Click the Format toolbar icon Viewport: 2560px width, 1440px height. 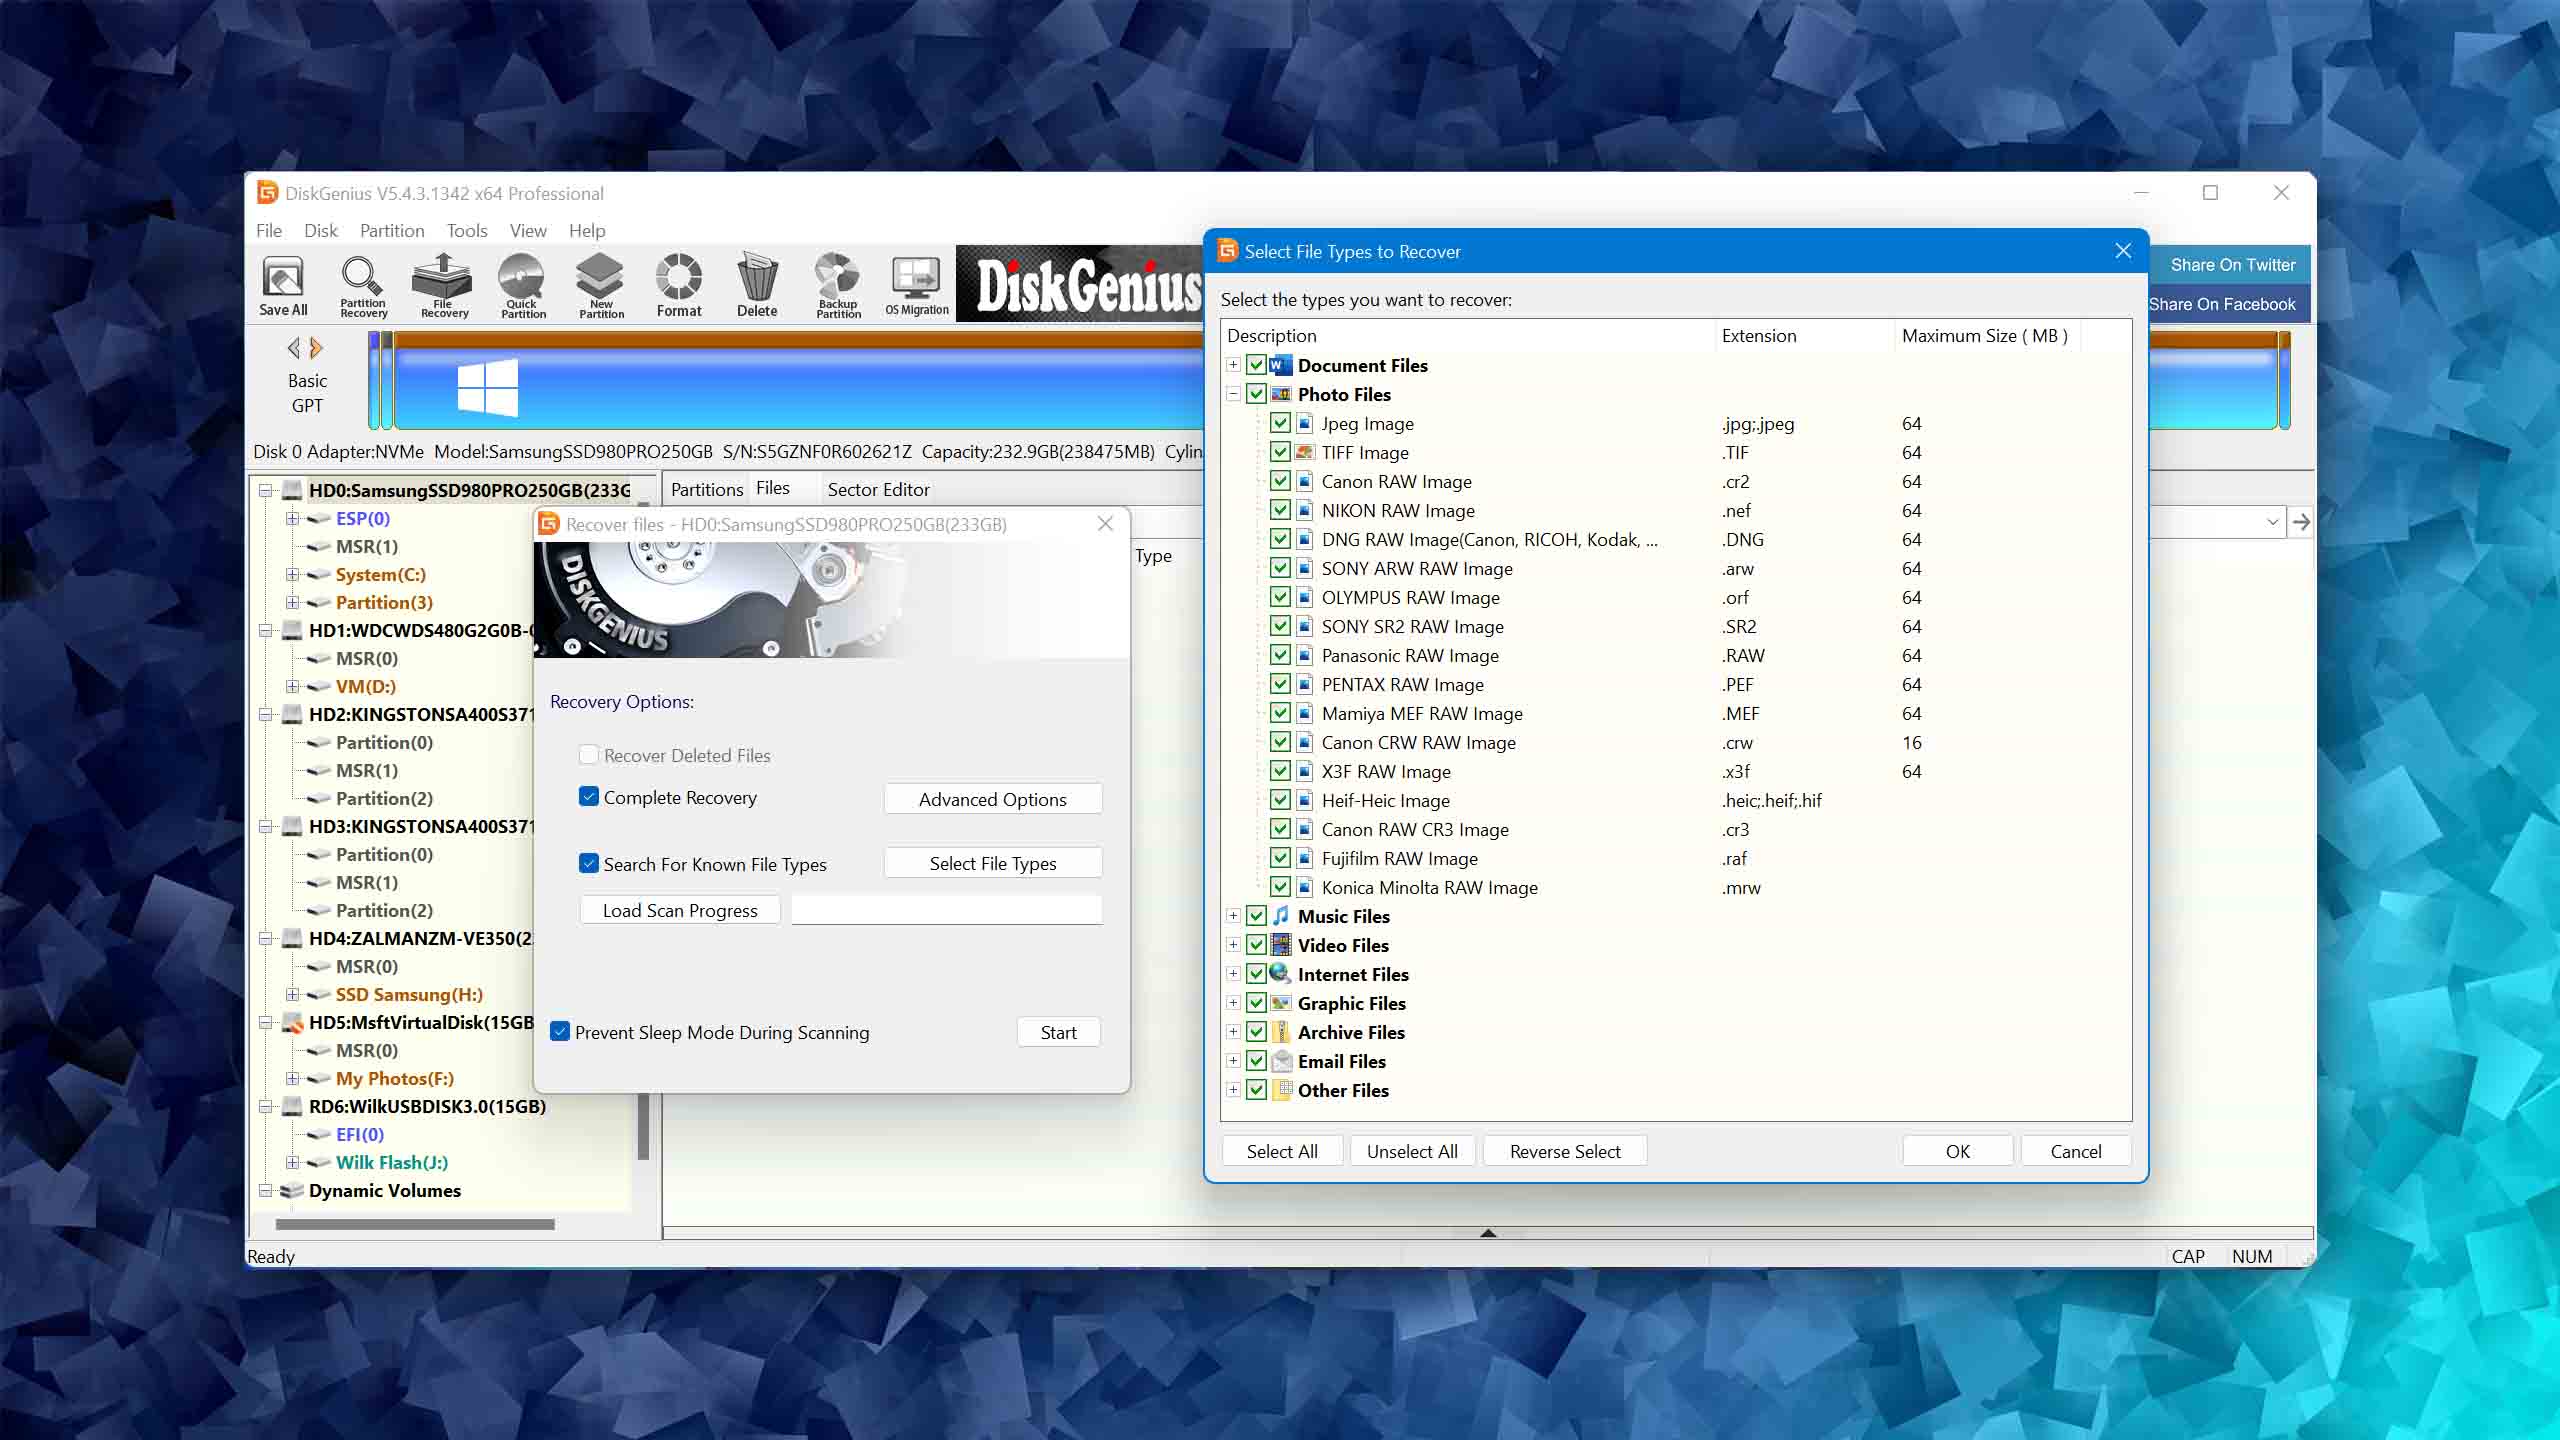pos(679,286)
